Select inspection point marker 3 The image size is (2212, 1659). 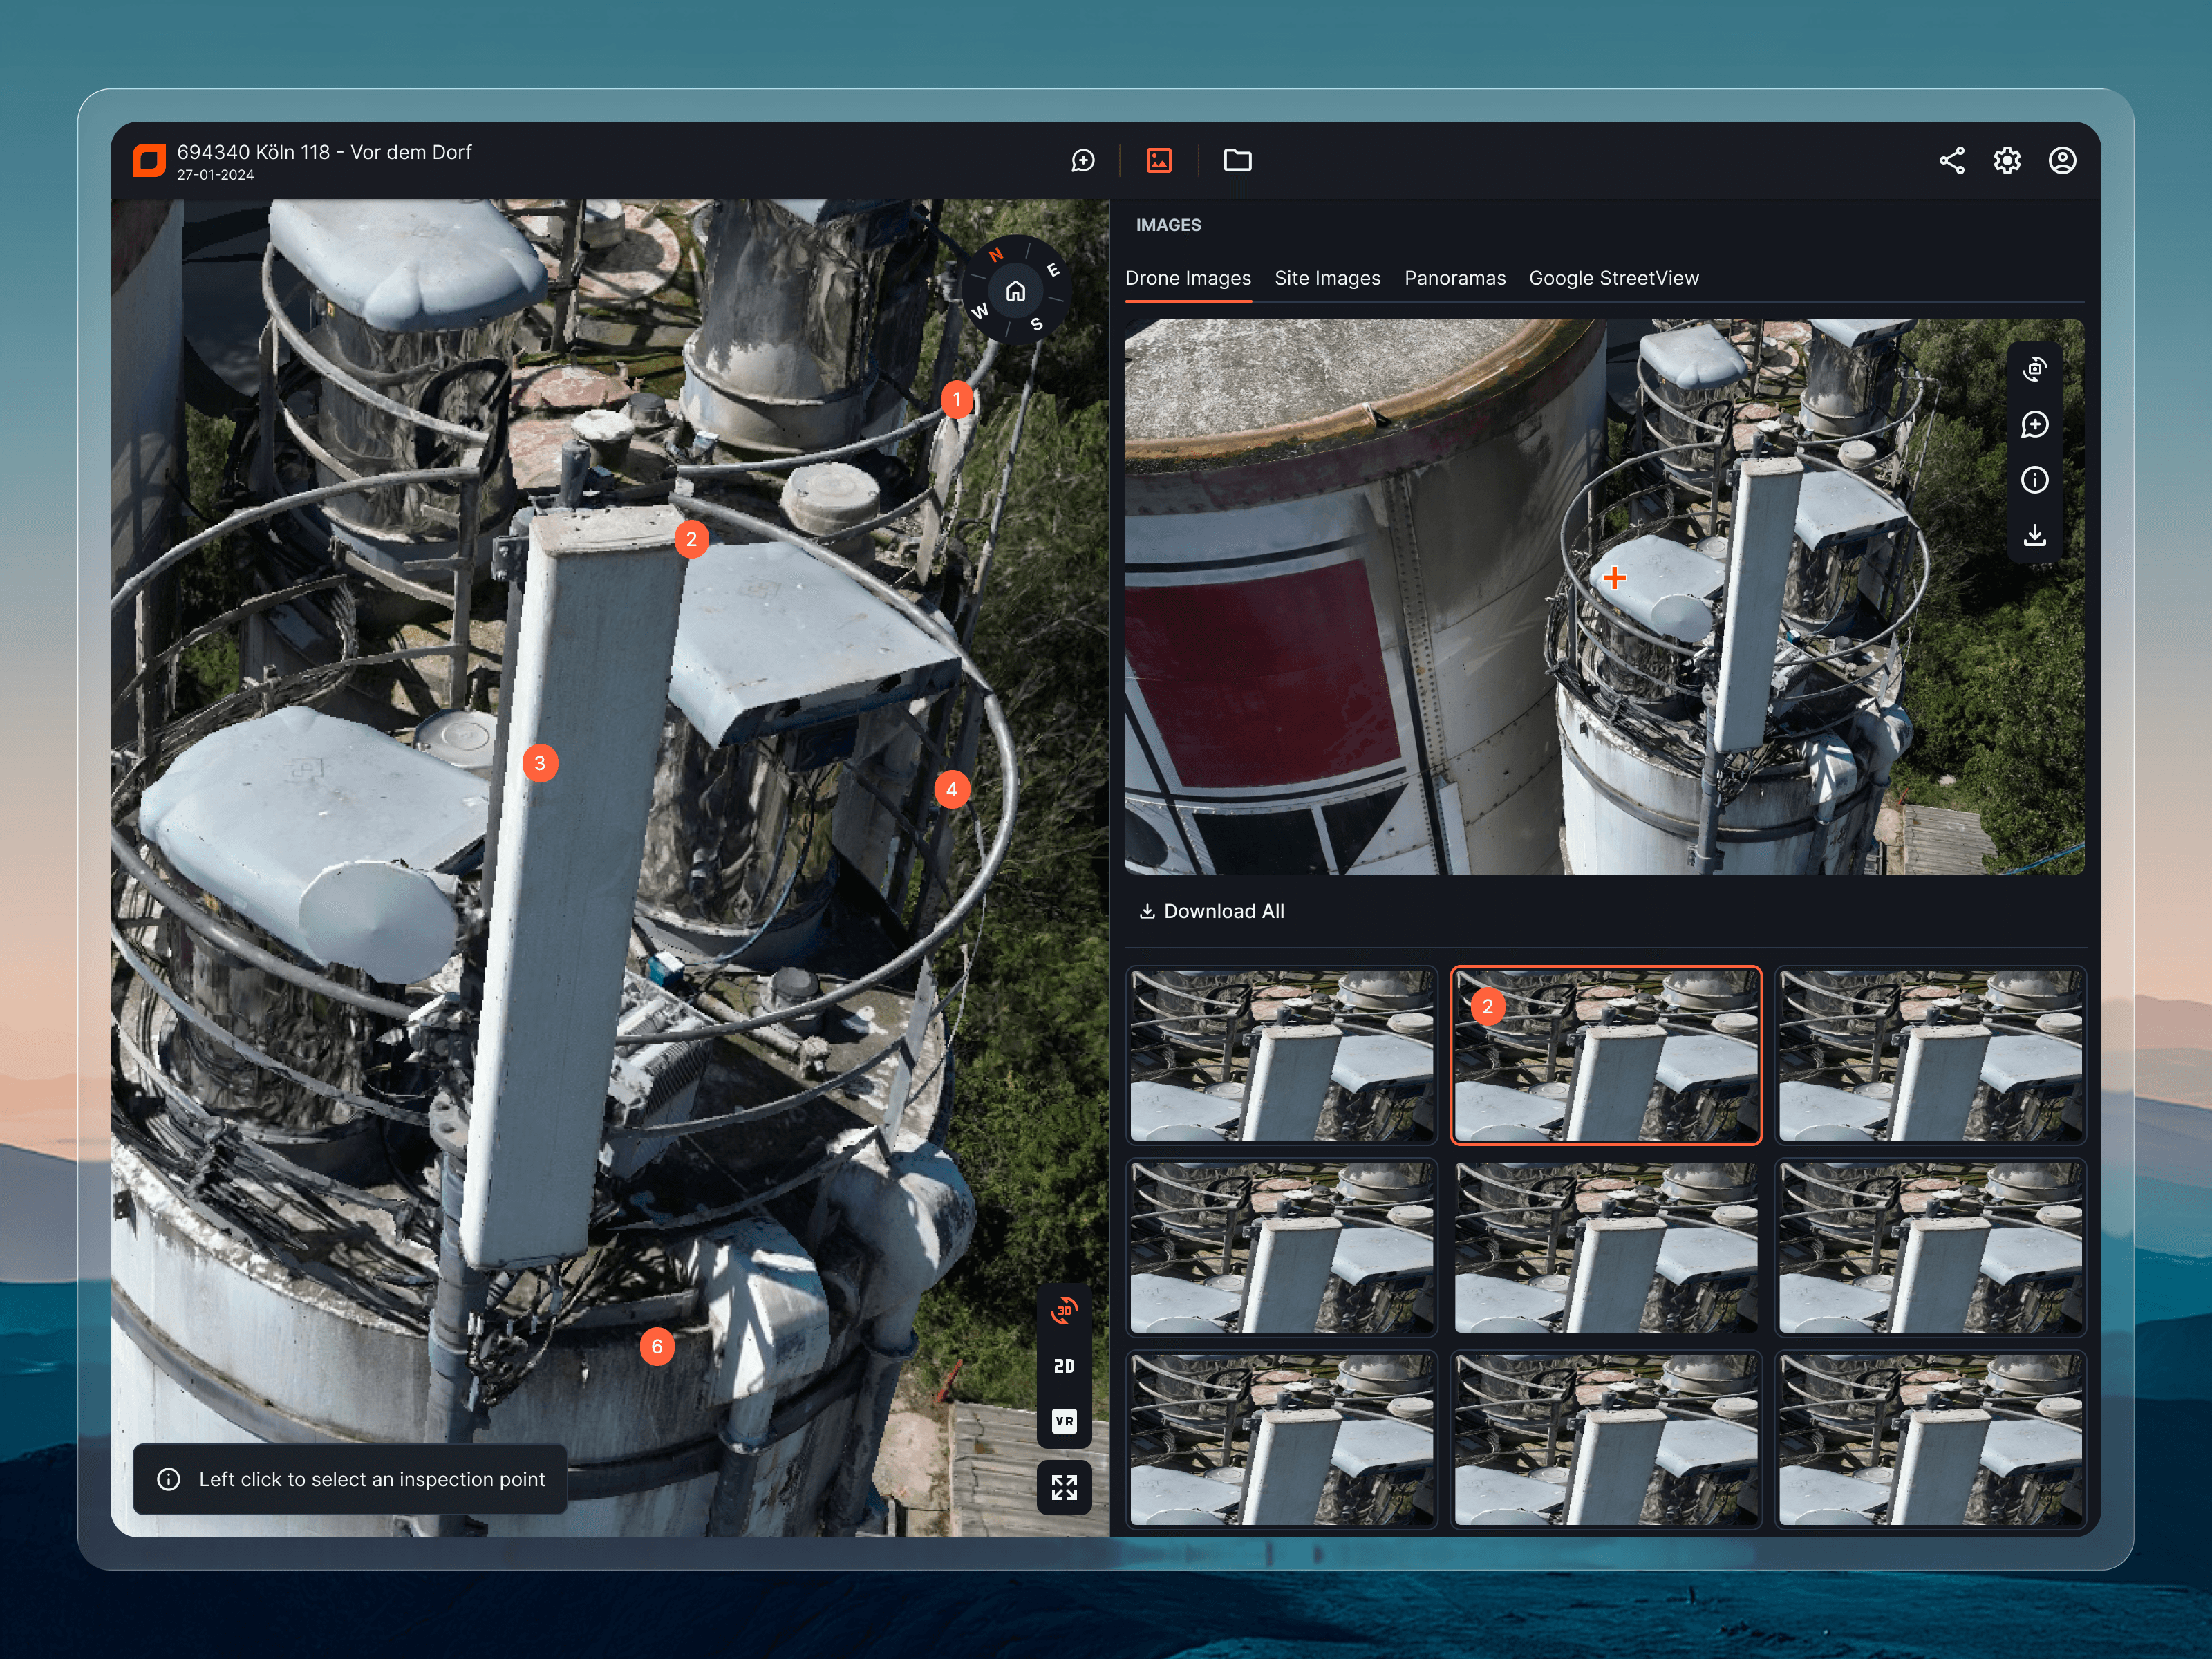(x=540, y=764)
